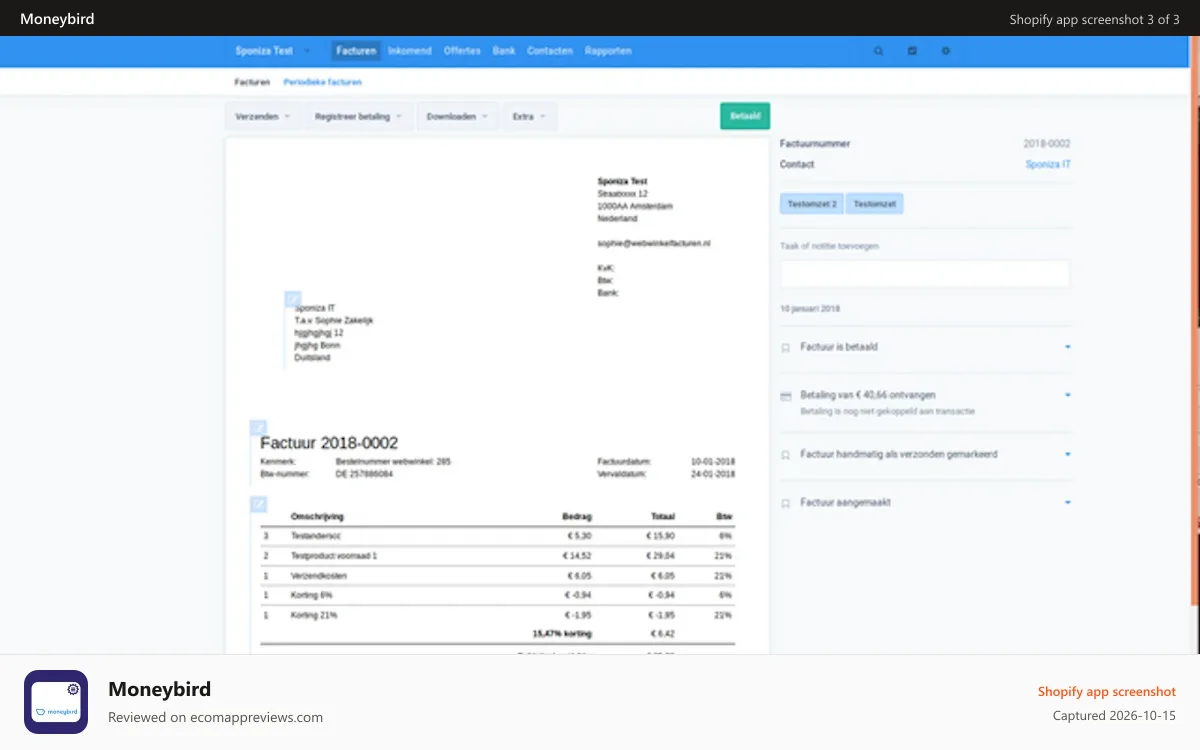Click the Taak of notitie toevoegen field
This screenshot has height=750, width=1200.
[x=925, y=274]
